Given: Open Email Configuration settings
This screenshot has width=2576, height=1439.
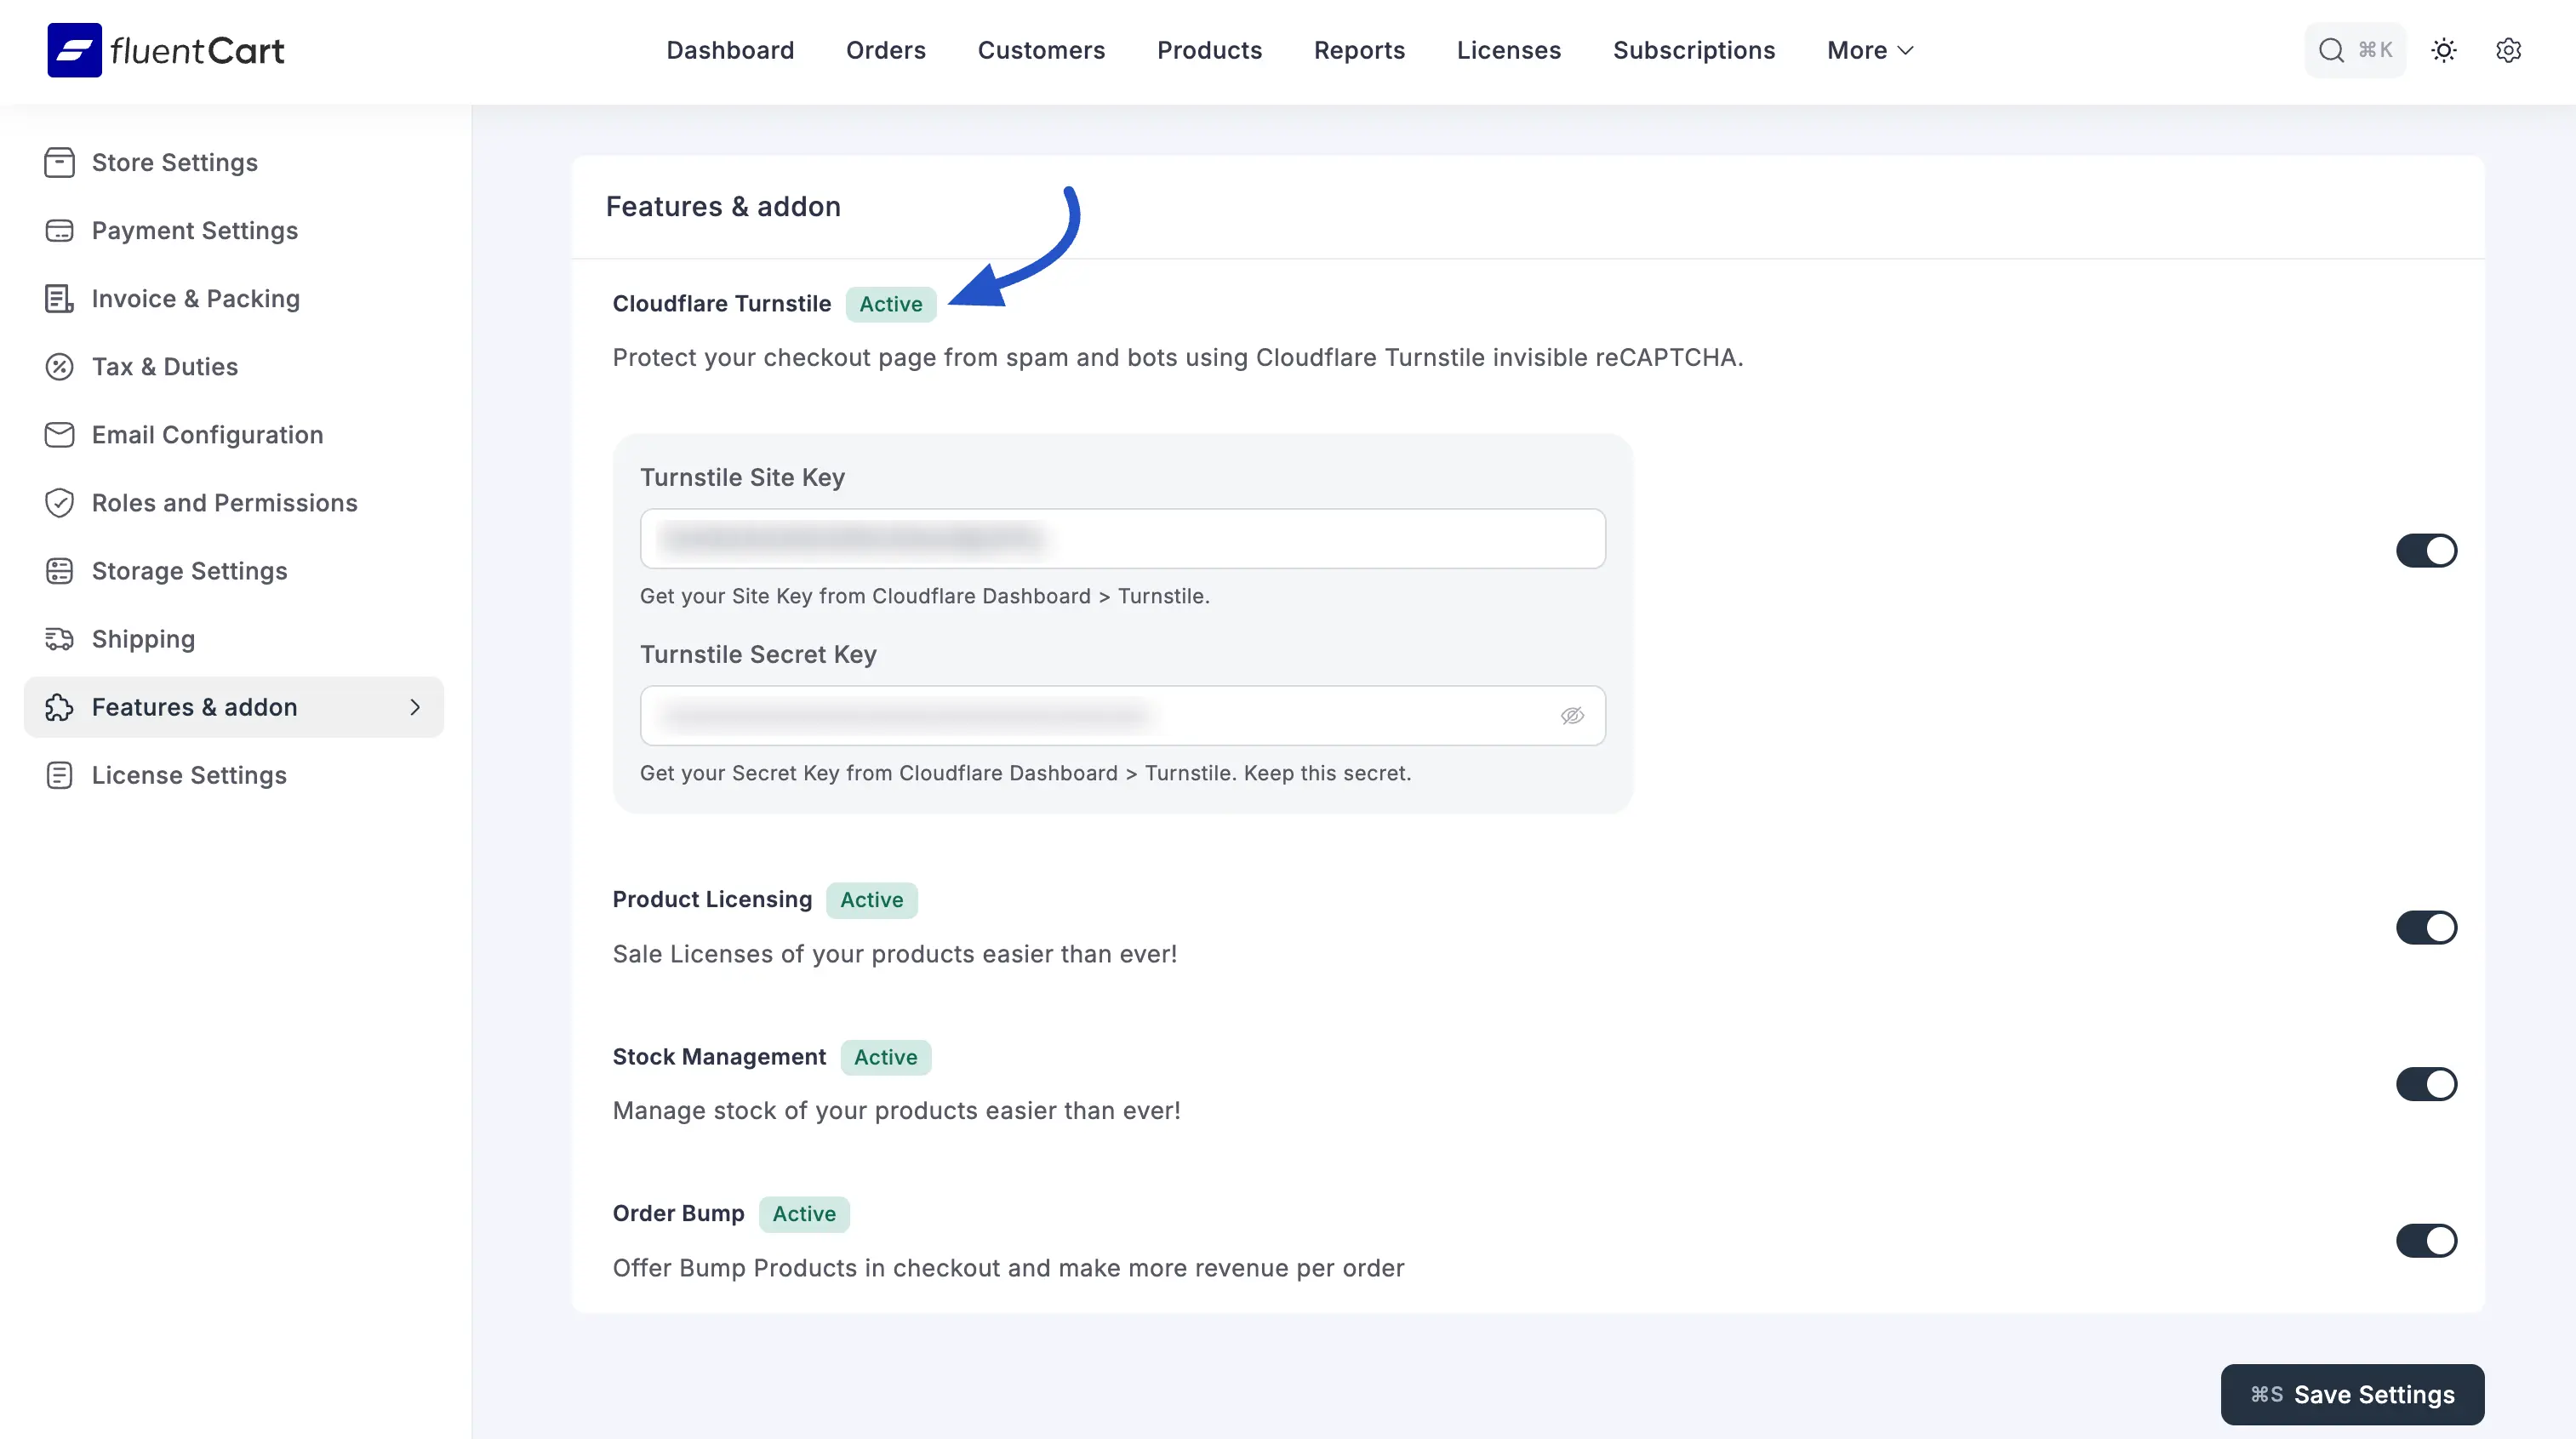Looking at the screenshot, I should 207,434.
